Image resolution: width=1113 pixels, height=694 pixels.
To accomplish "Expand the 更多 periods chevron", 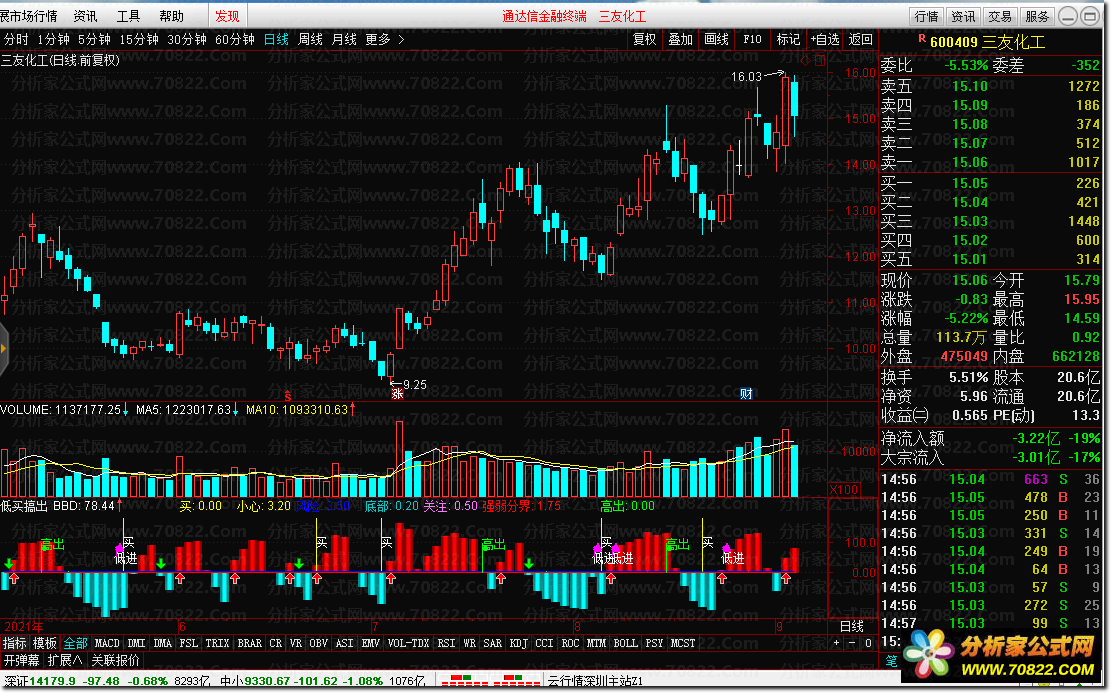I will [x=401, y=40].
